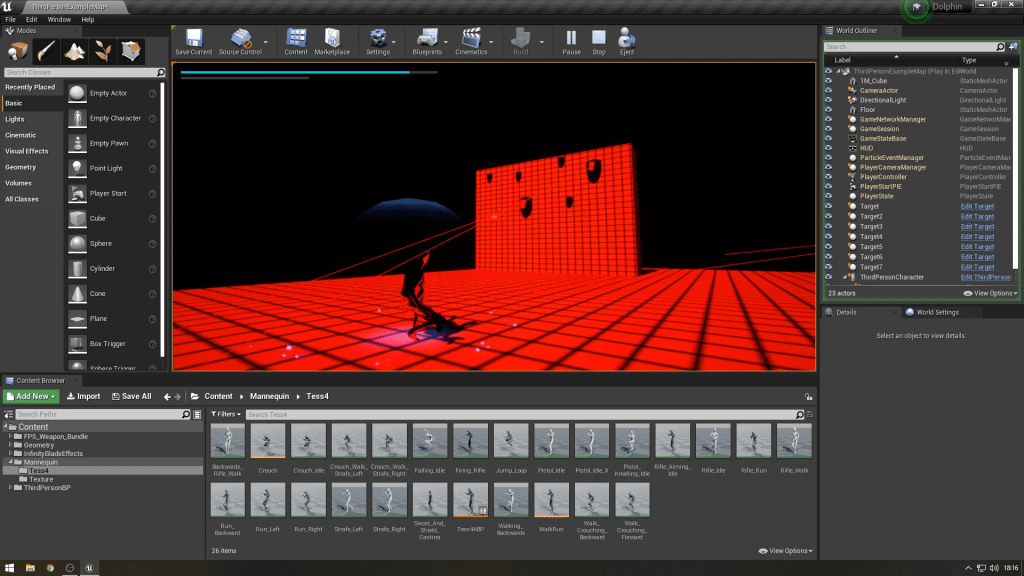Switch to the World Settings tab
This screenshot has height=576, width=1024.
(x=936, y=312)
